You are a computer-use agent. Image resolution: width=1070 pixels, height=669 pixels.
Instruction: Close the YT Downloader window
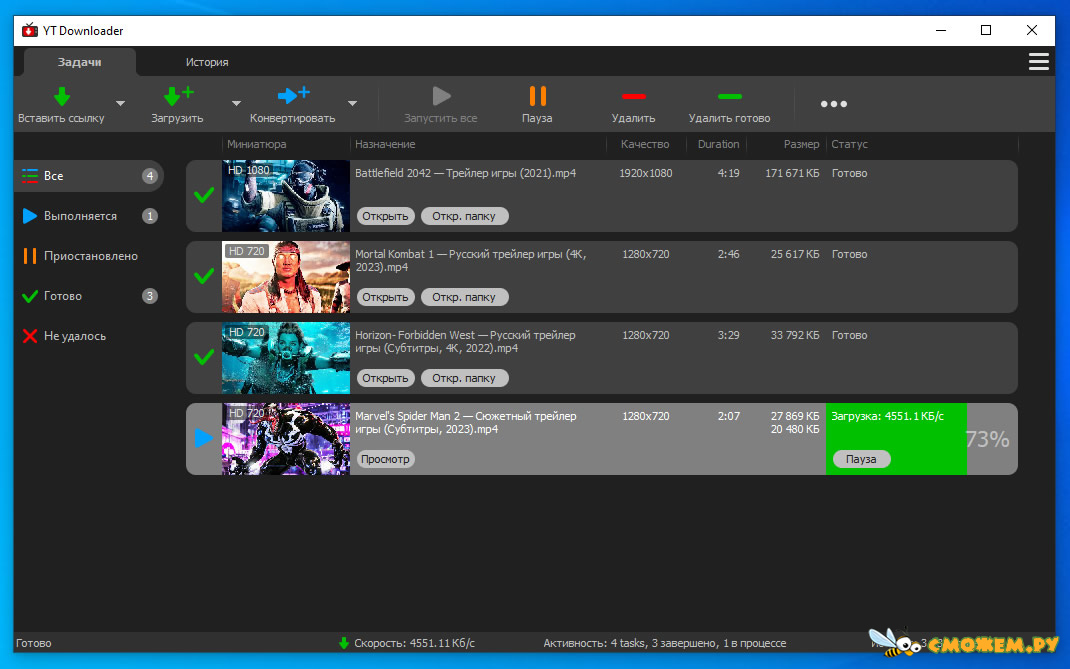click(1032, 31)
